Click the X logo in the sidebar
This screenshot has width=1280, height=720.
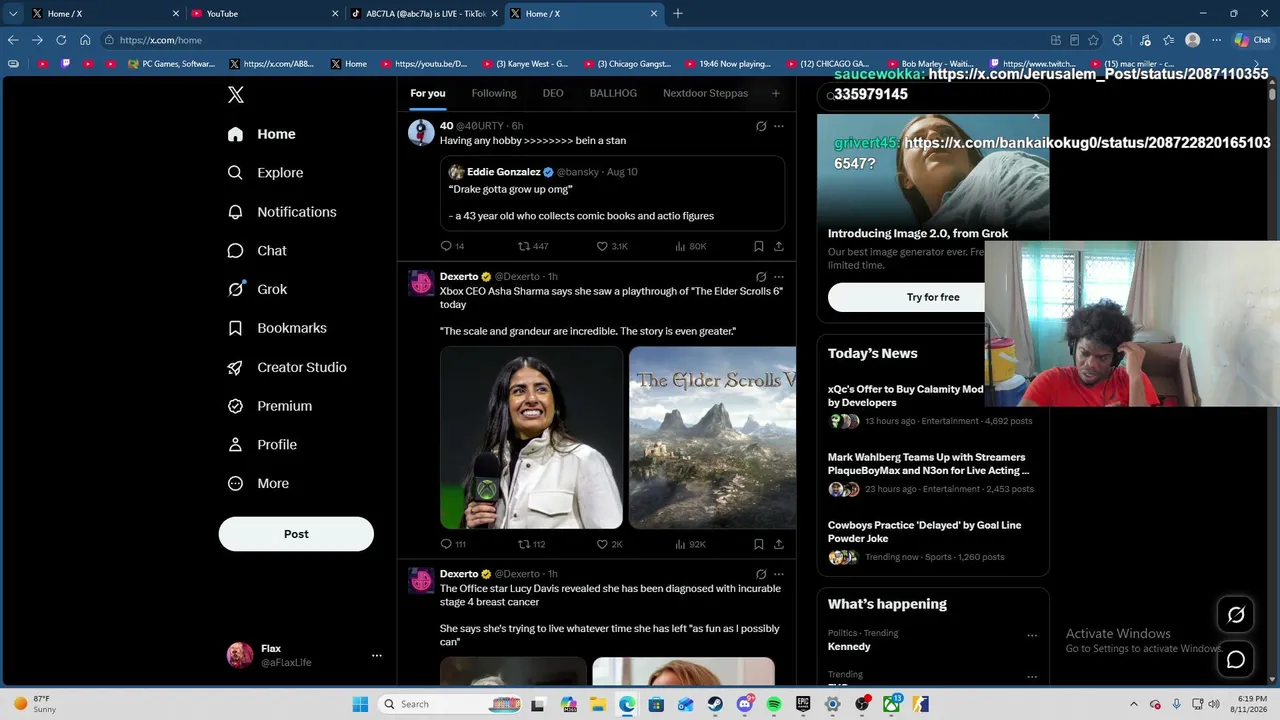[x=236, y=95]
